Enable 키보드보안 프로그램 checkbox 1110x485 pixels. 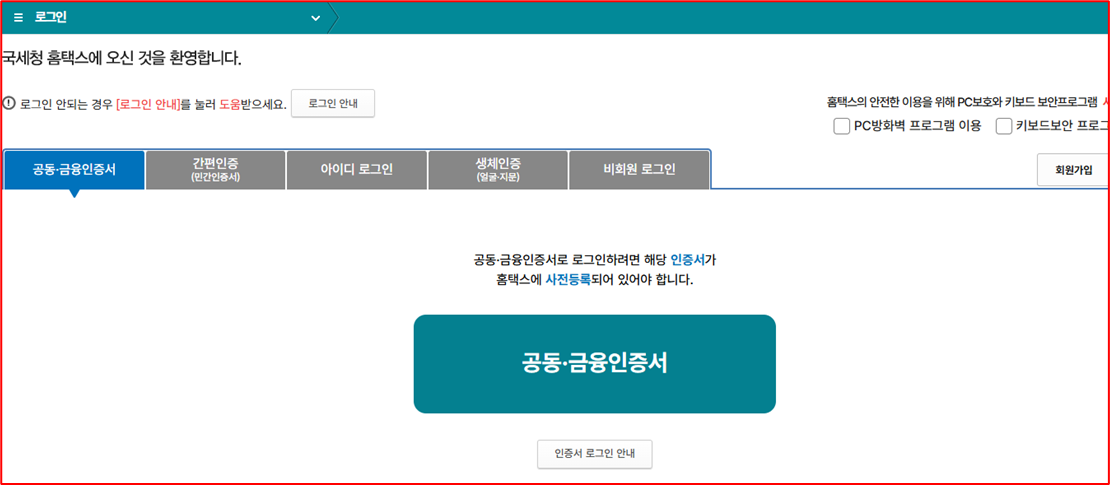[1003, 126]
